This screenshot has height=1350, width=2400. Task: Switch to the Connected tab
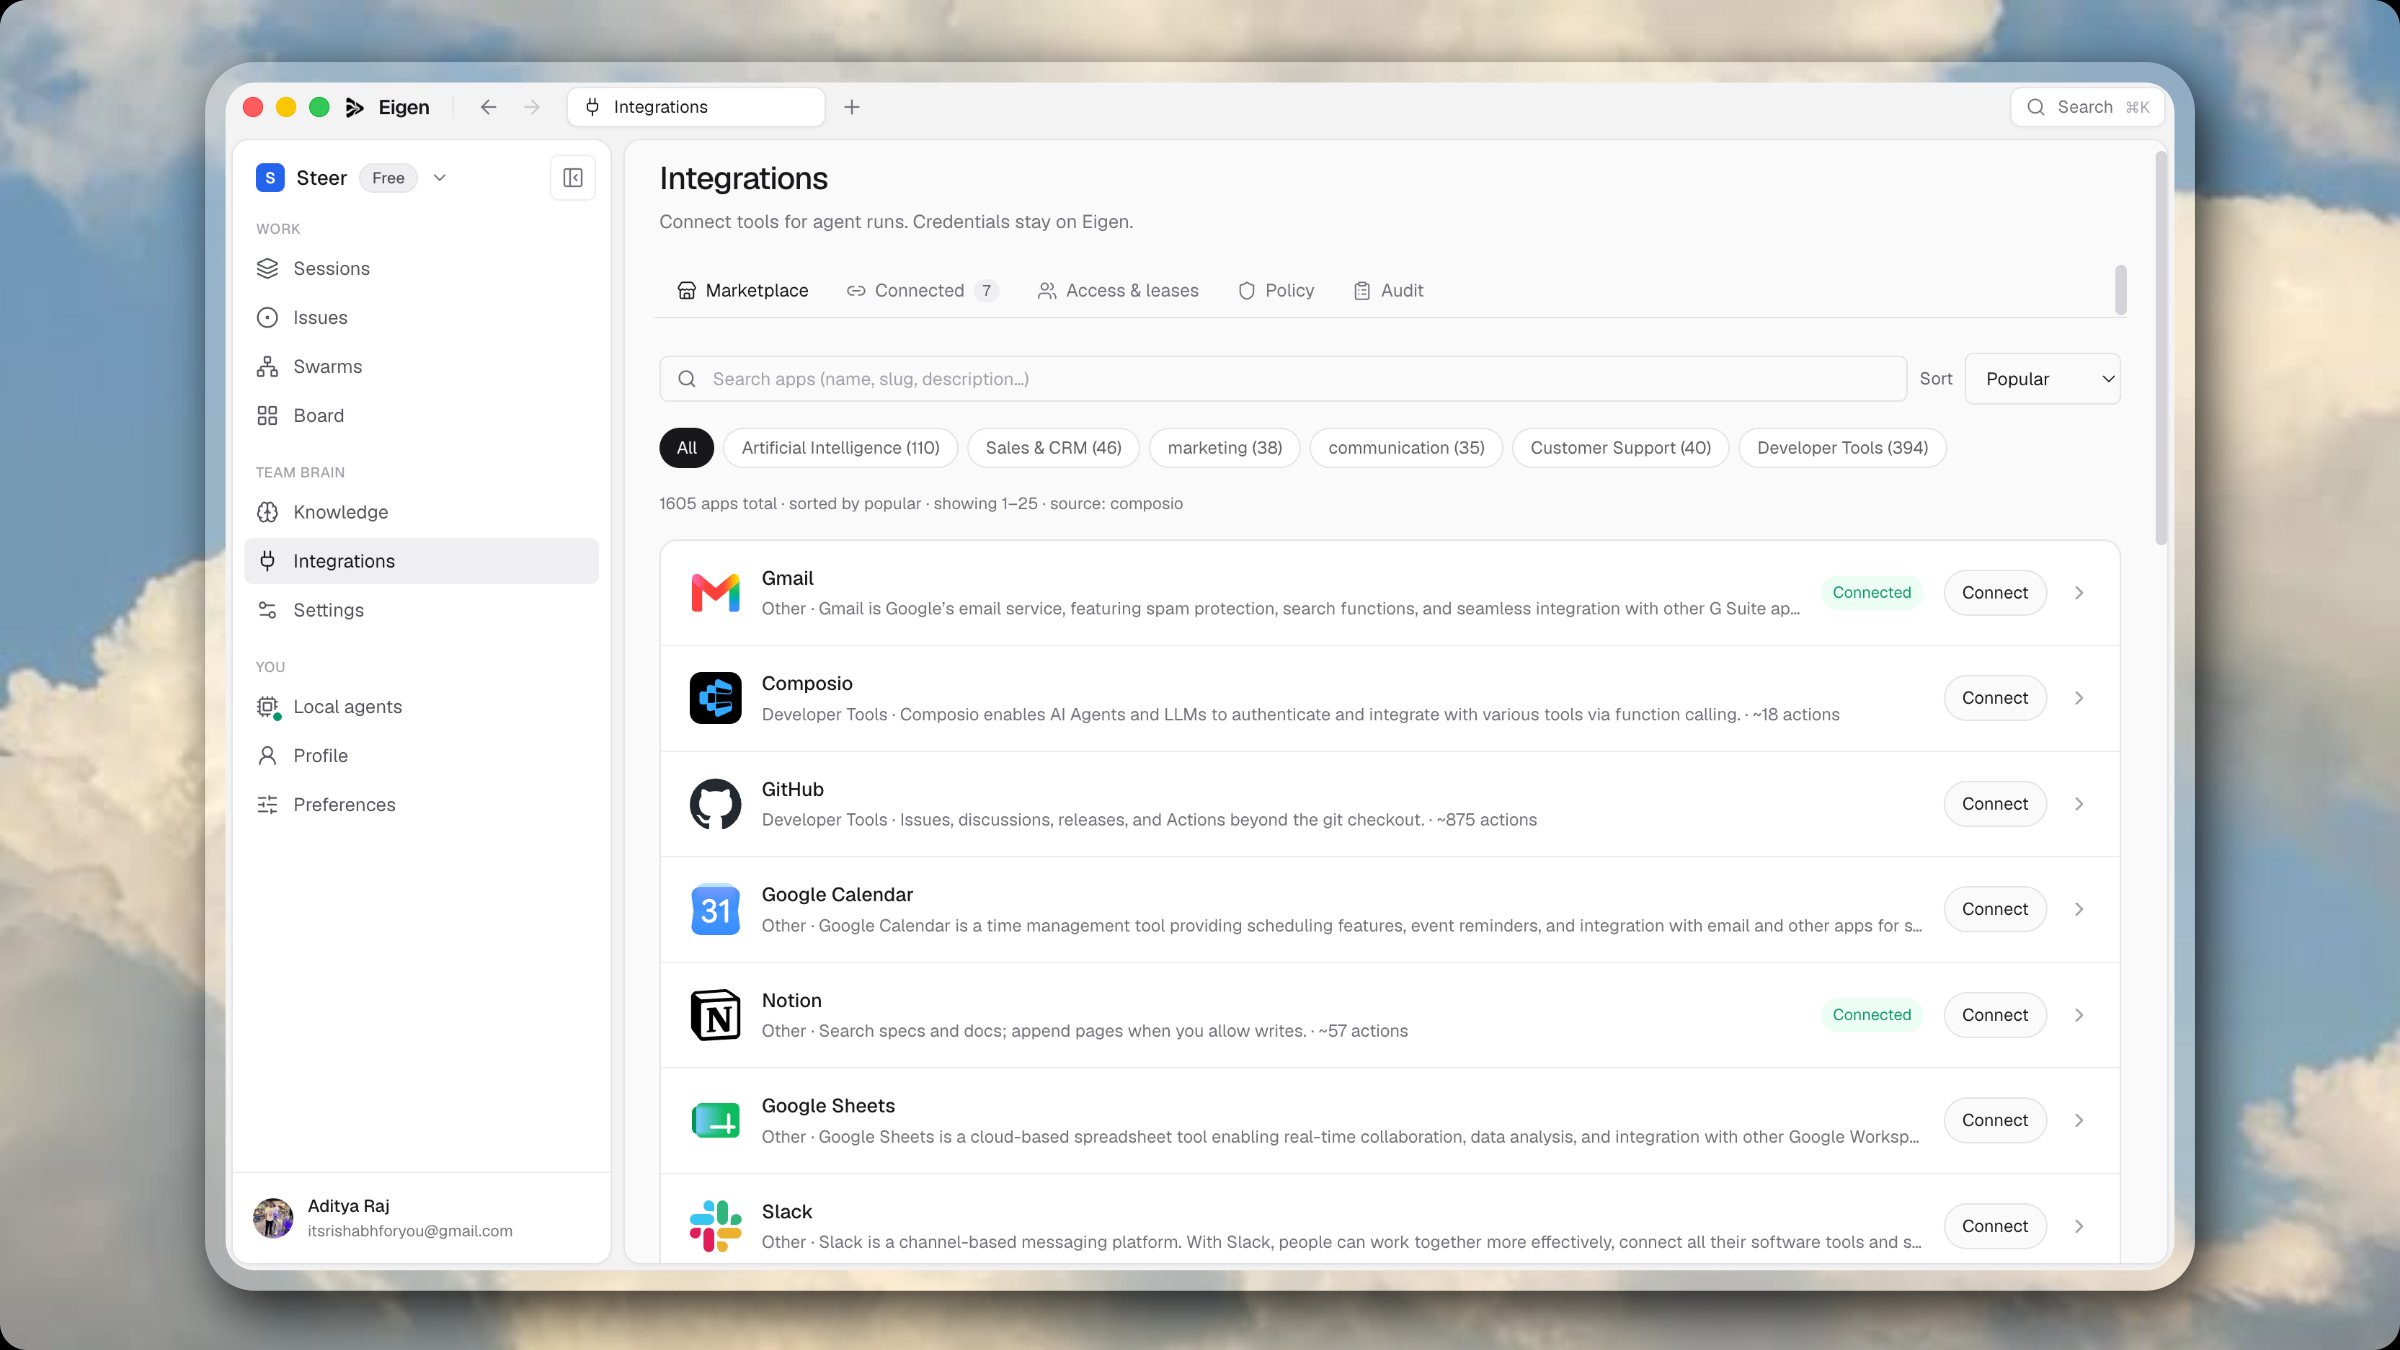click(922, 290)
